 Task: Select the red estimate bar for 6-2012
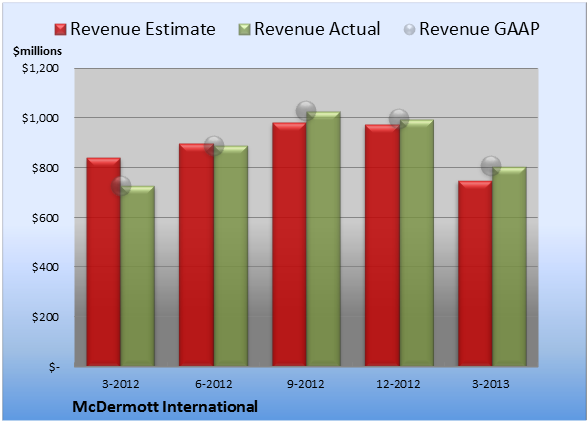pos(196,255)
